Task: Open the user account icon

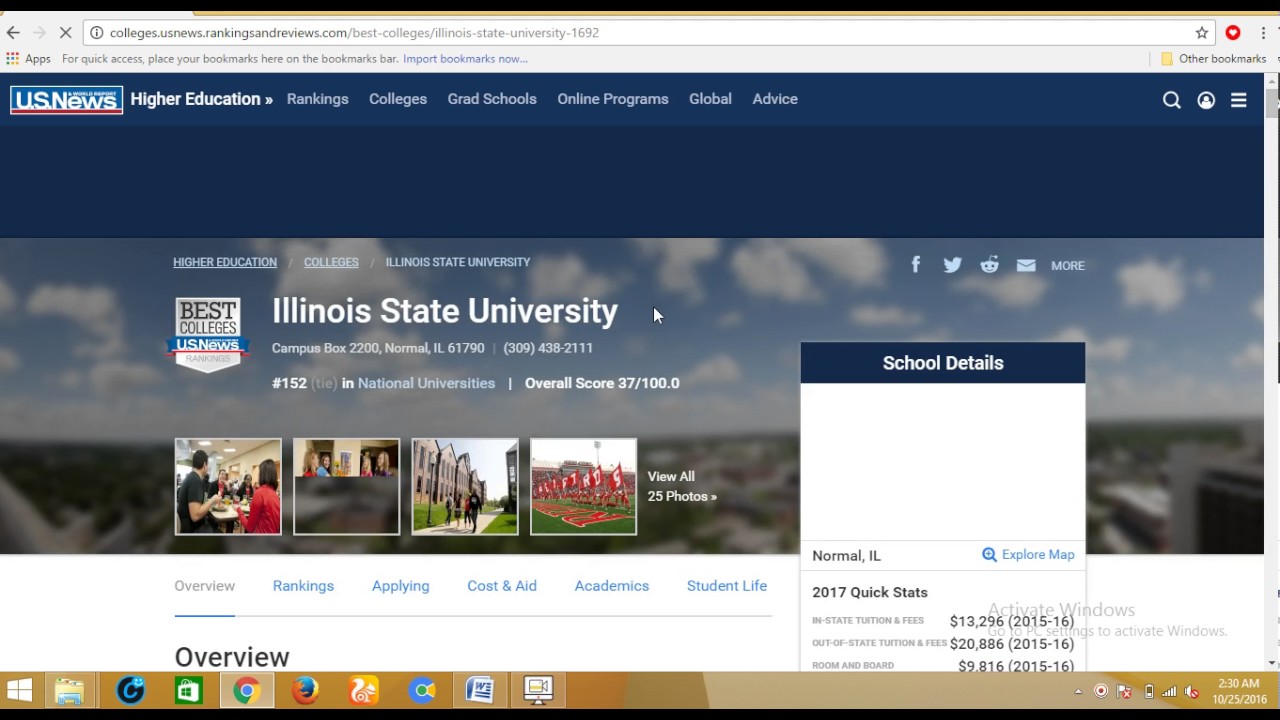Action: tap(1206, 100)
